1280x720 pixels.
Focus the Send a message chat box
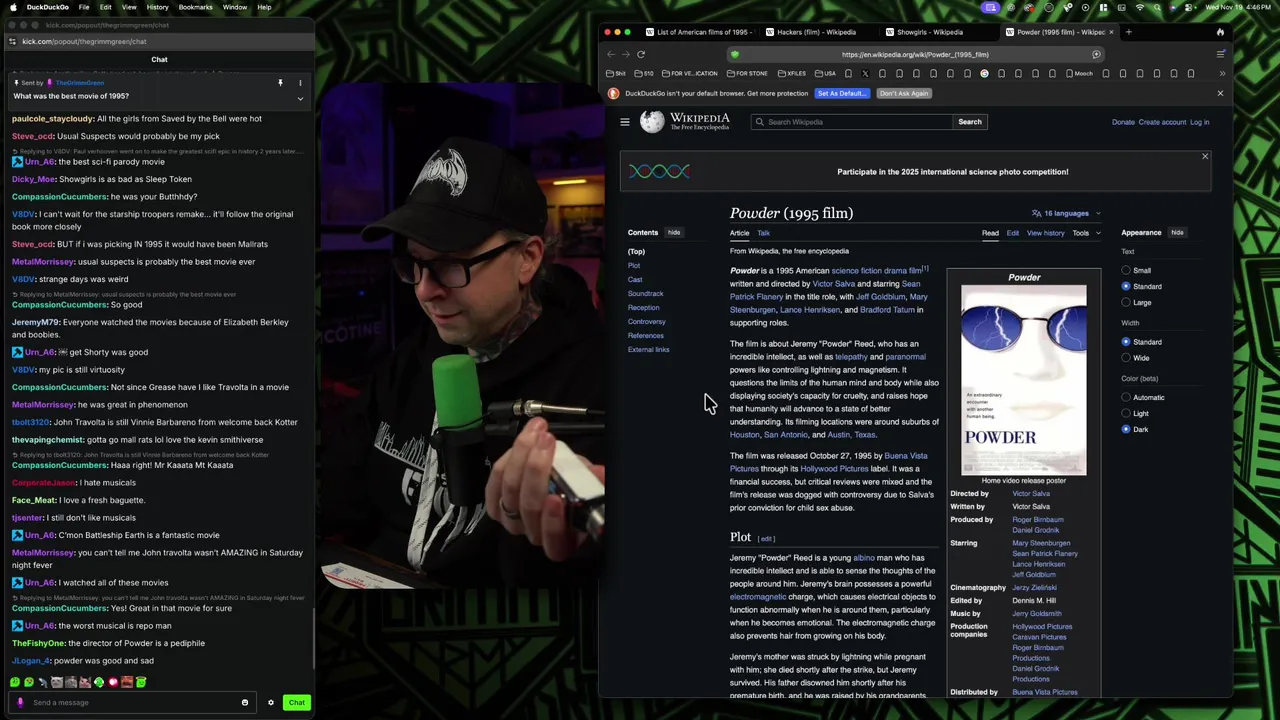[x=130, y=702]
